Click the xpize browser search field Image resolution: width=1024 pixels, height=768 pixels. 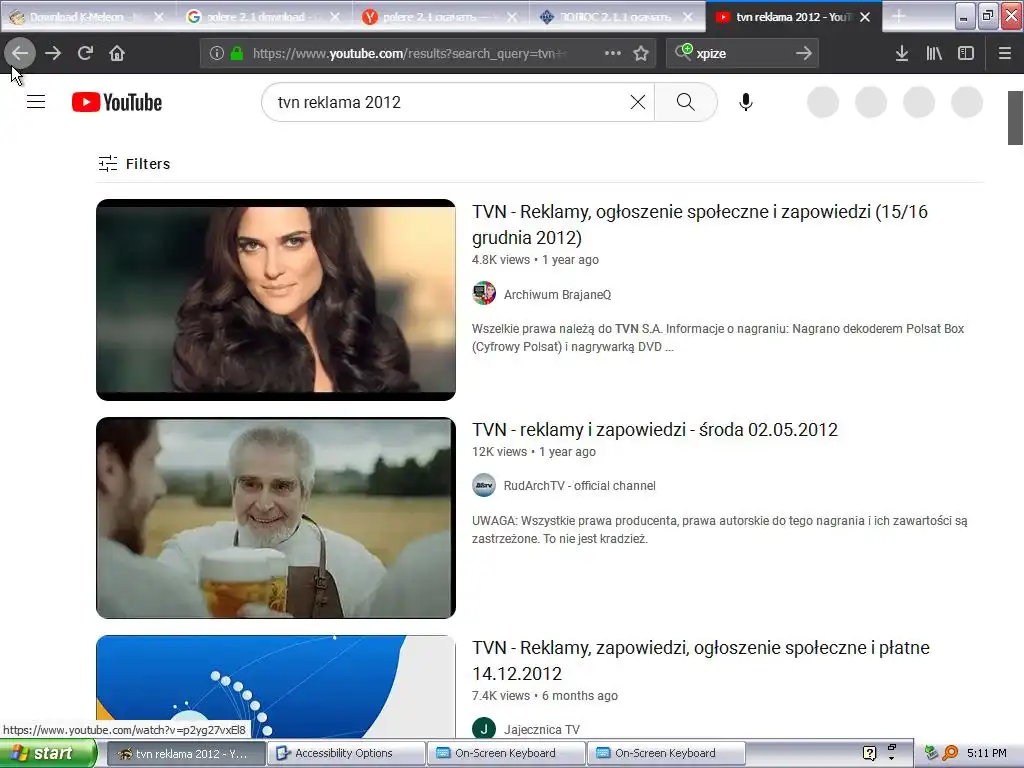click(742, 53)
